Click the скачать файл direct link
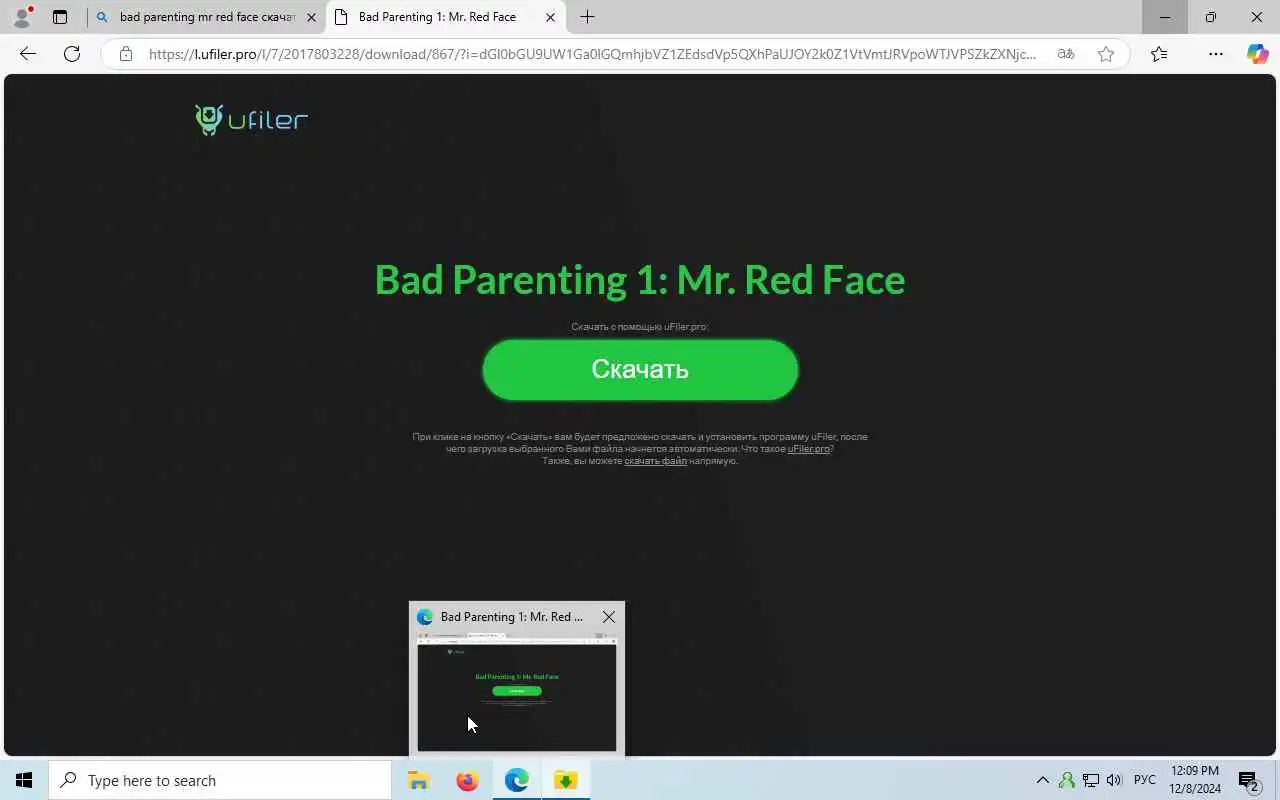The image size is (1280, 800). tap(655, 461)
